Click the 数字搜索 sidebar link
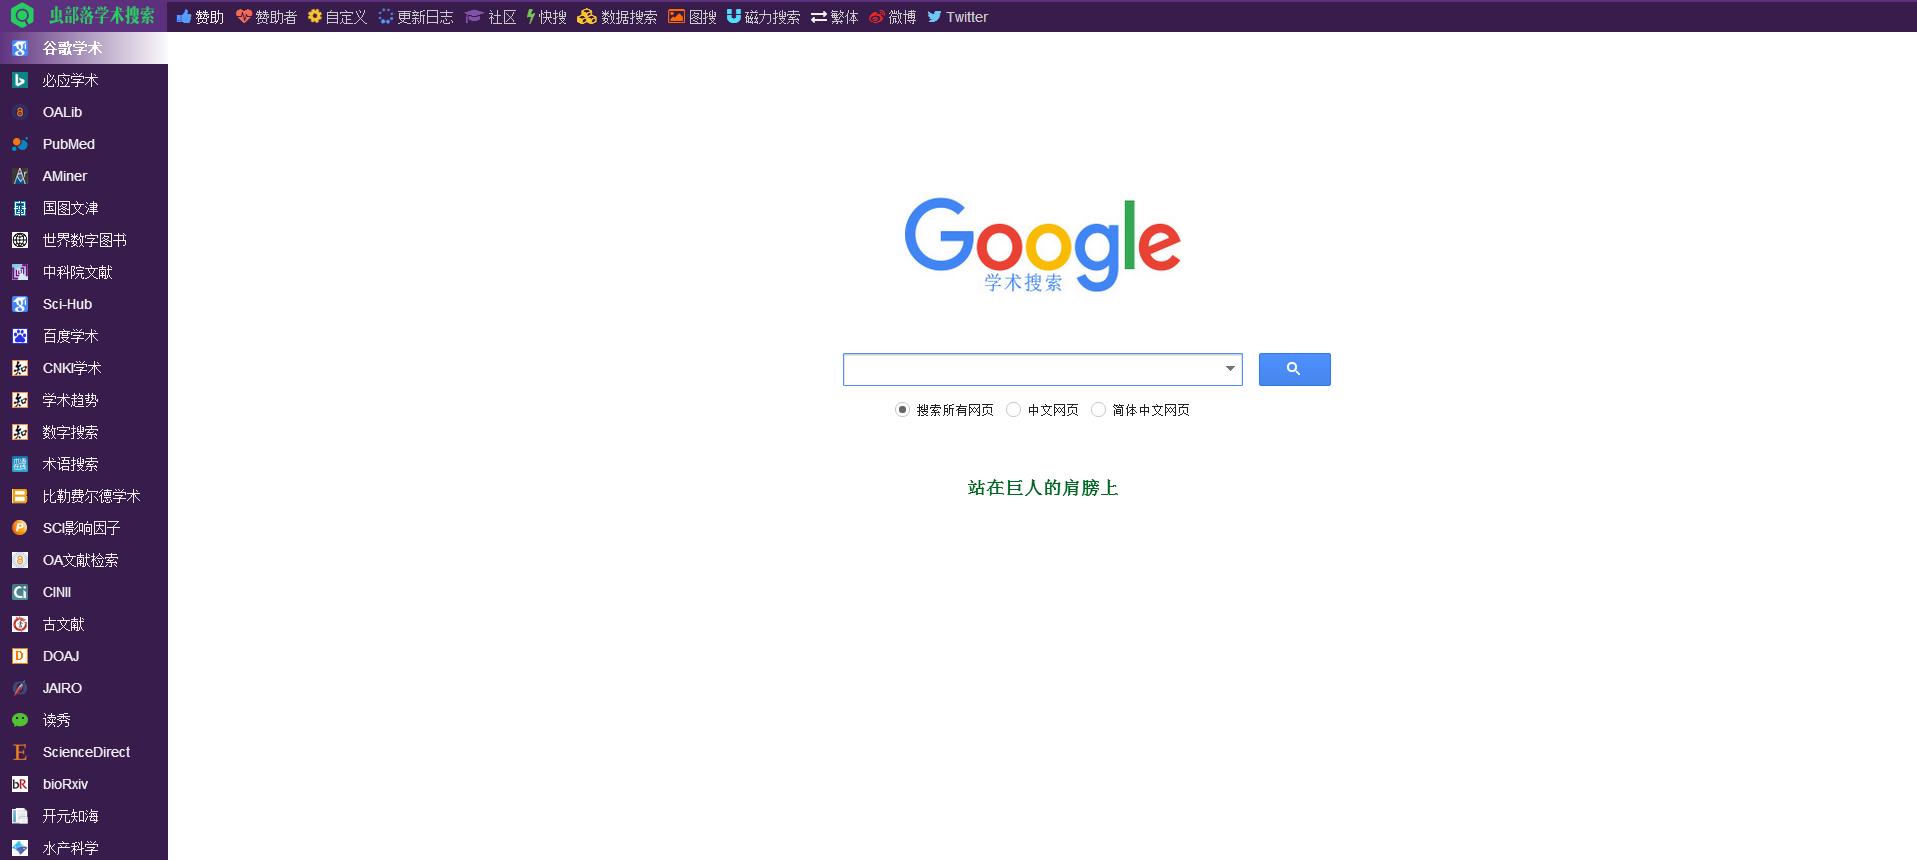This screenshot has height=860, width=1917. click(x=70, y=432)
